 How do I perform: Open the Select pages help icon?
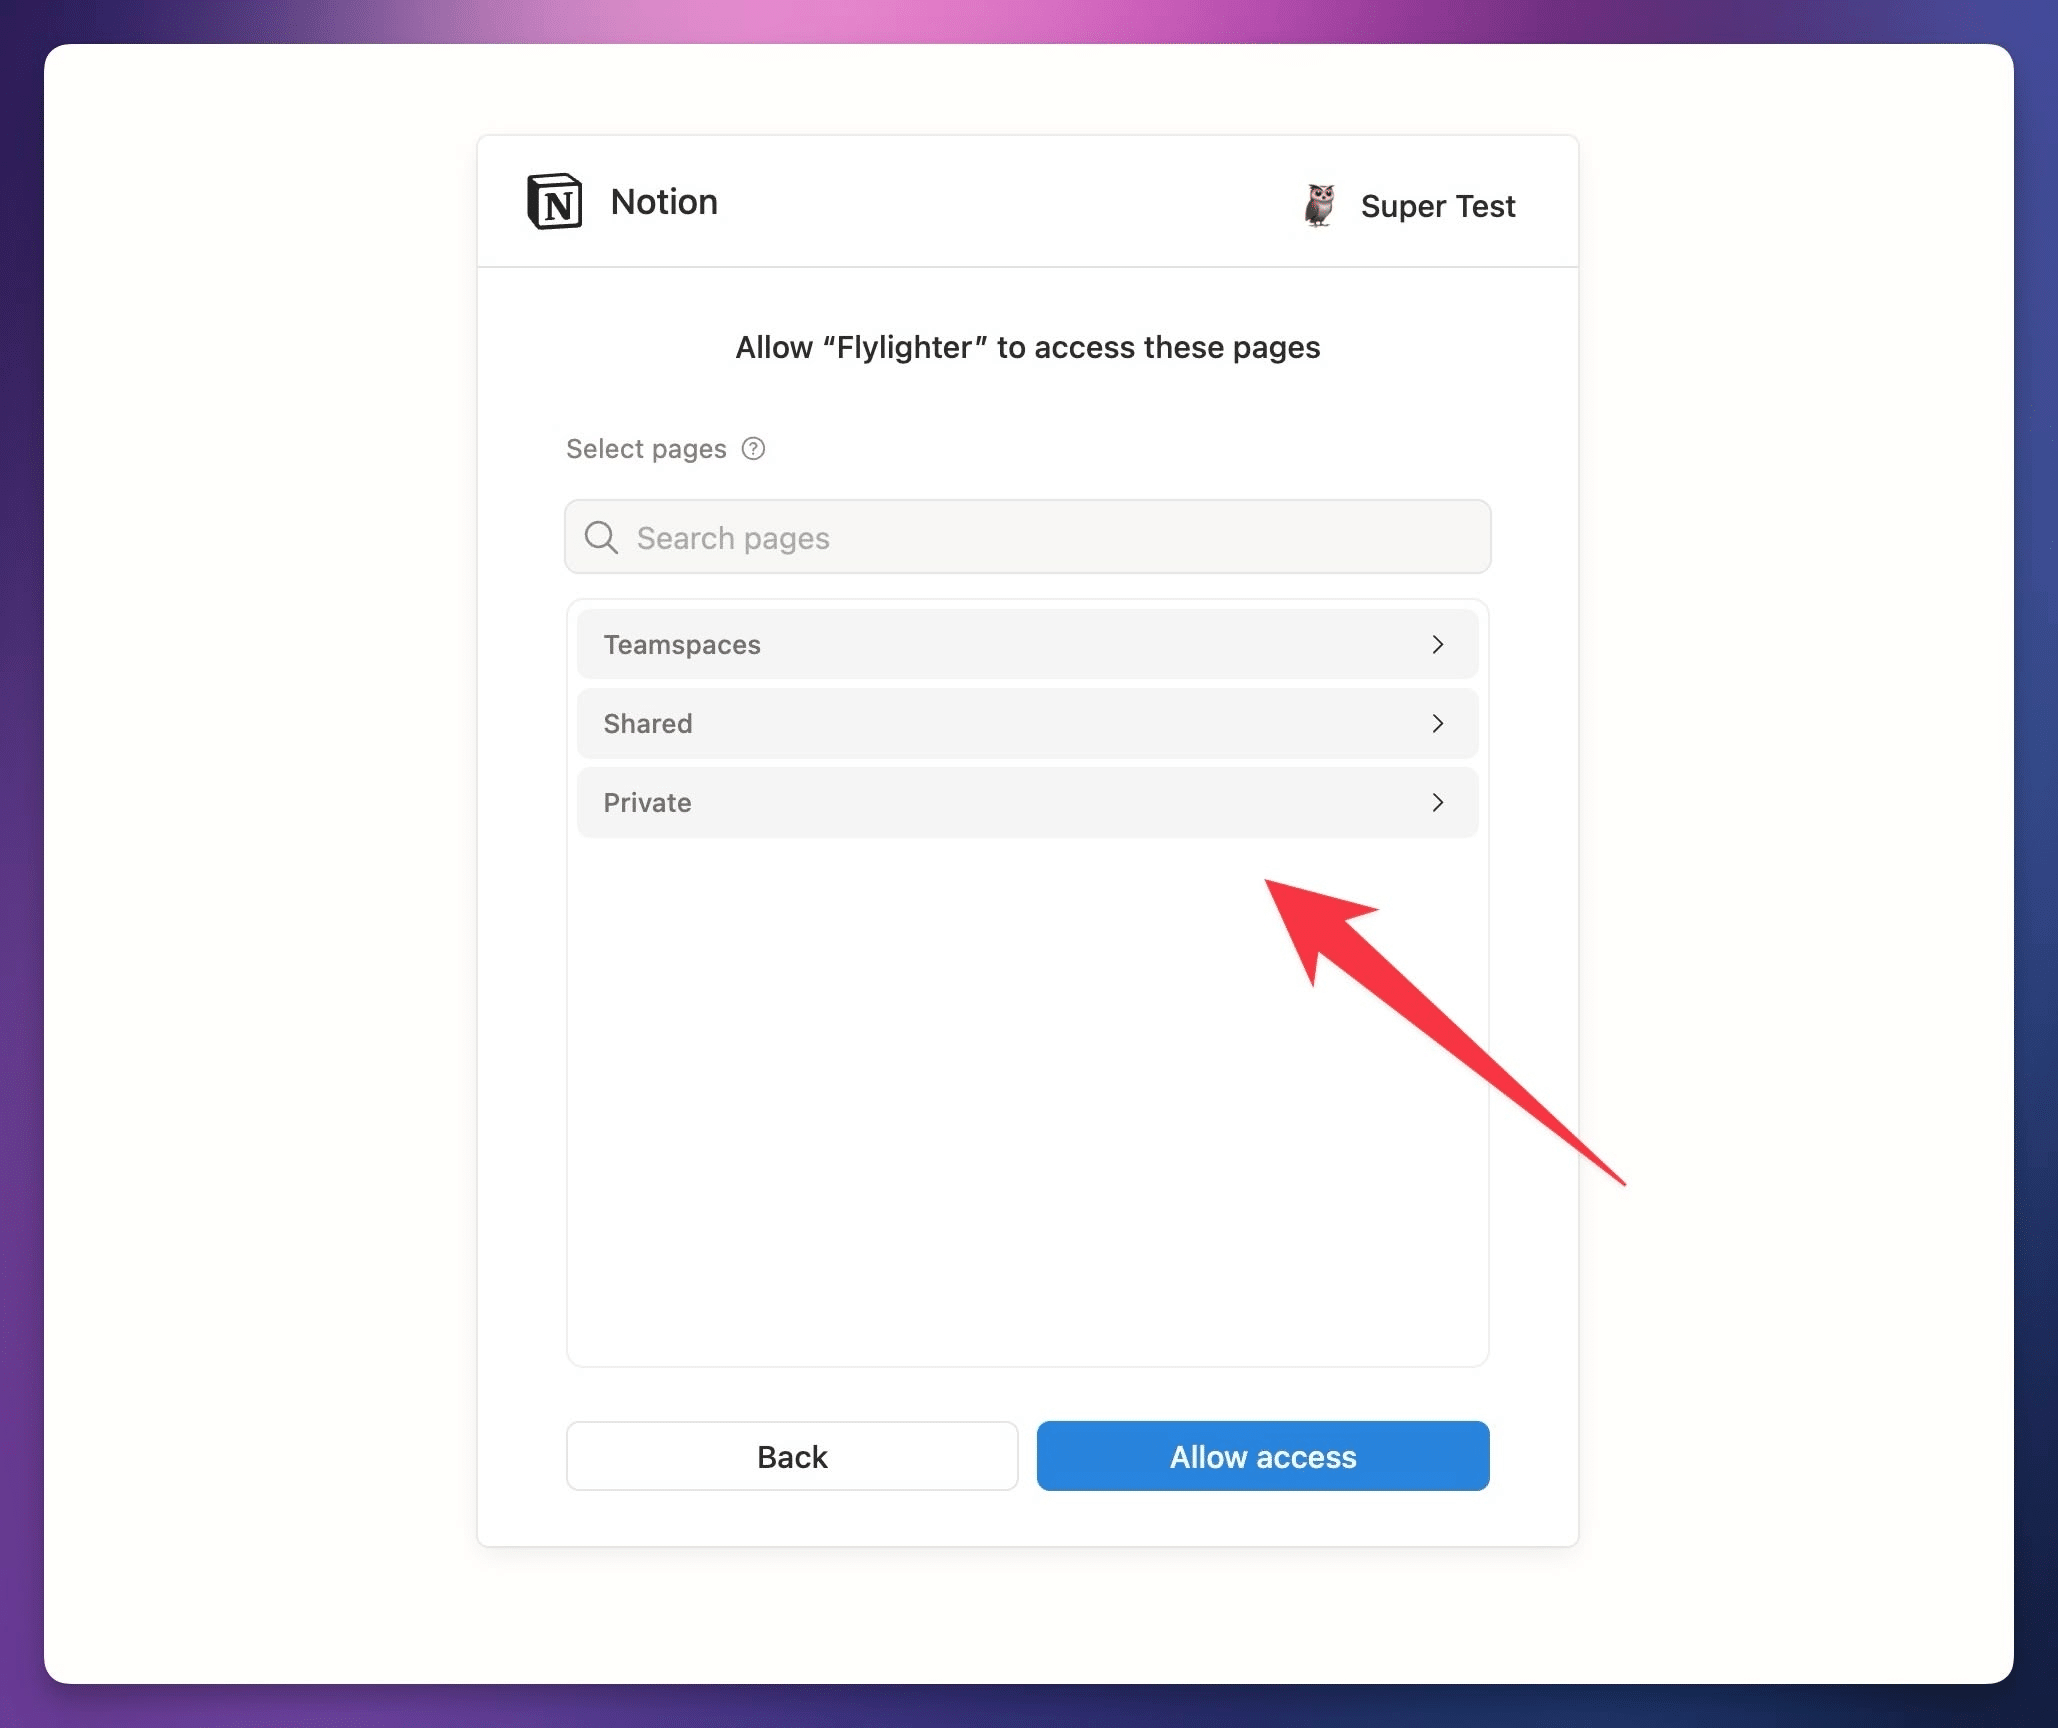coord(753,449)
